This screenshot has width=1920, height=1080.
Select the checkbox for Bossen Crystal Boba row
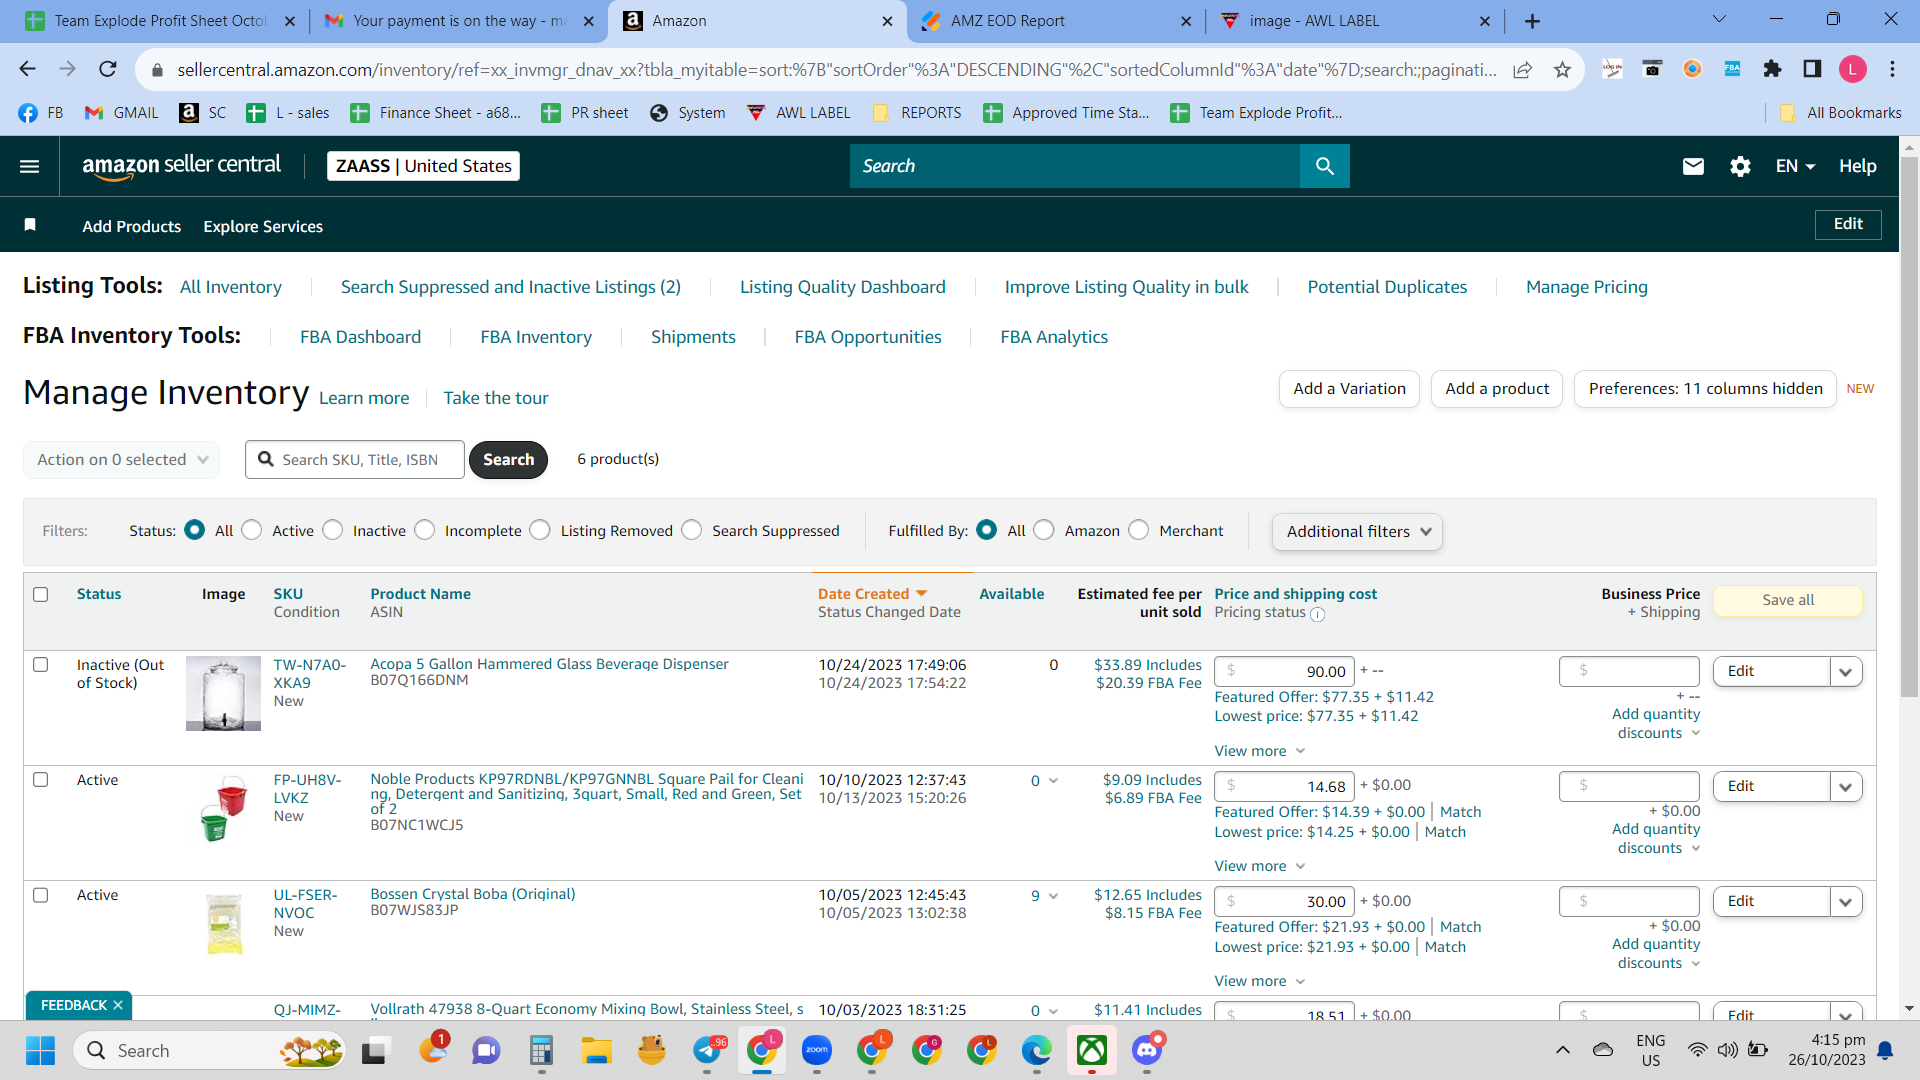coord(41,894)
